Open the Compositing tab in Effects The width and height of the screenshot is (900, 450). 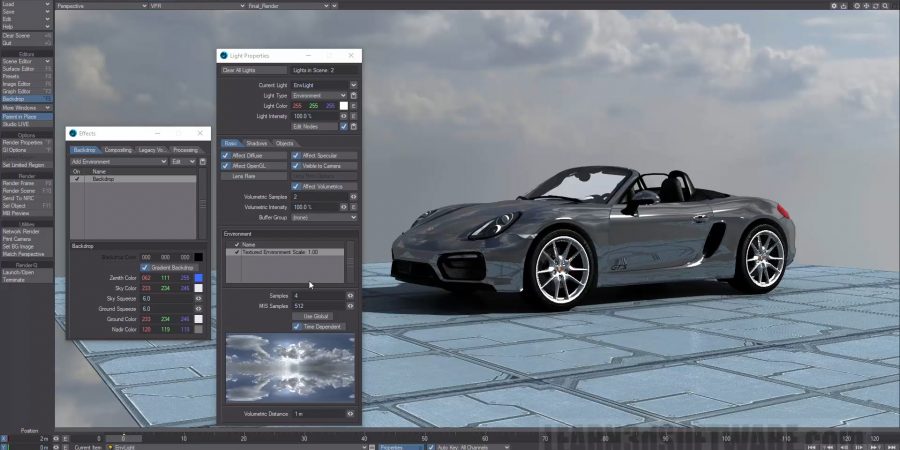(118, 150)
